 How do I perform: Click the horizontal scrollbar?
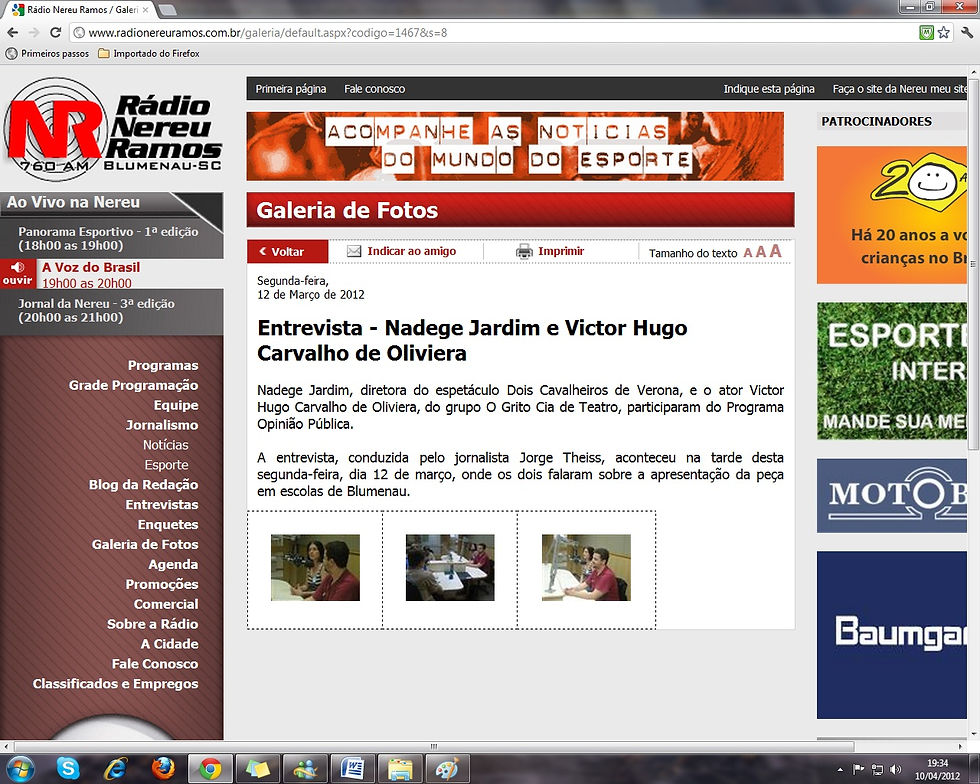[x=434, y=746]
